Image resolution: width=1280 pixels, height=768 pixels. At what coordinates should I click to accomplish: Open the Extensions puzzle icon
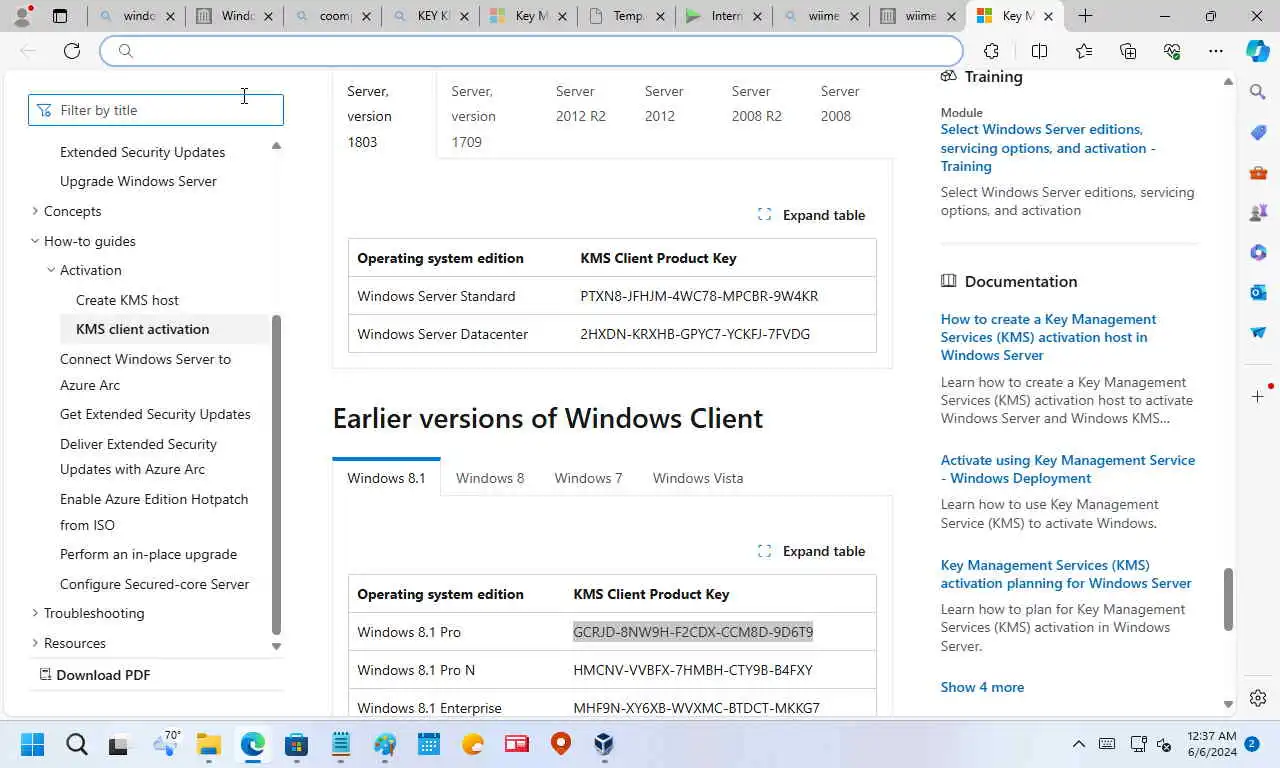point(991,51)
